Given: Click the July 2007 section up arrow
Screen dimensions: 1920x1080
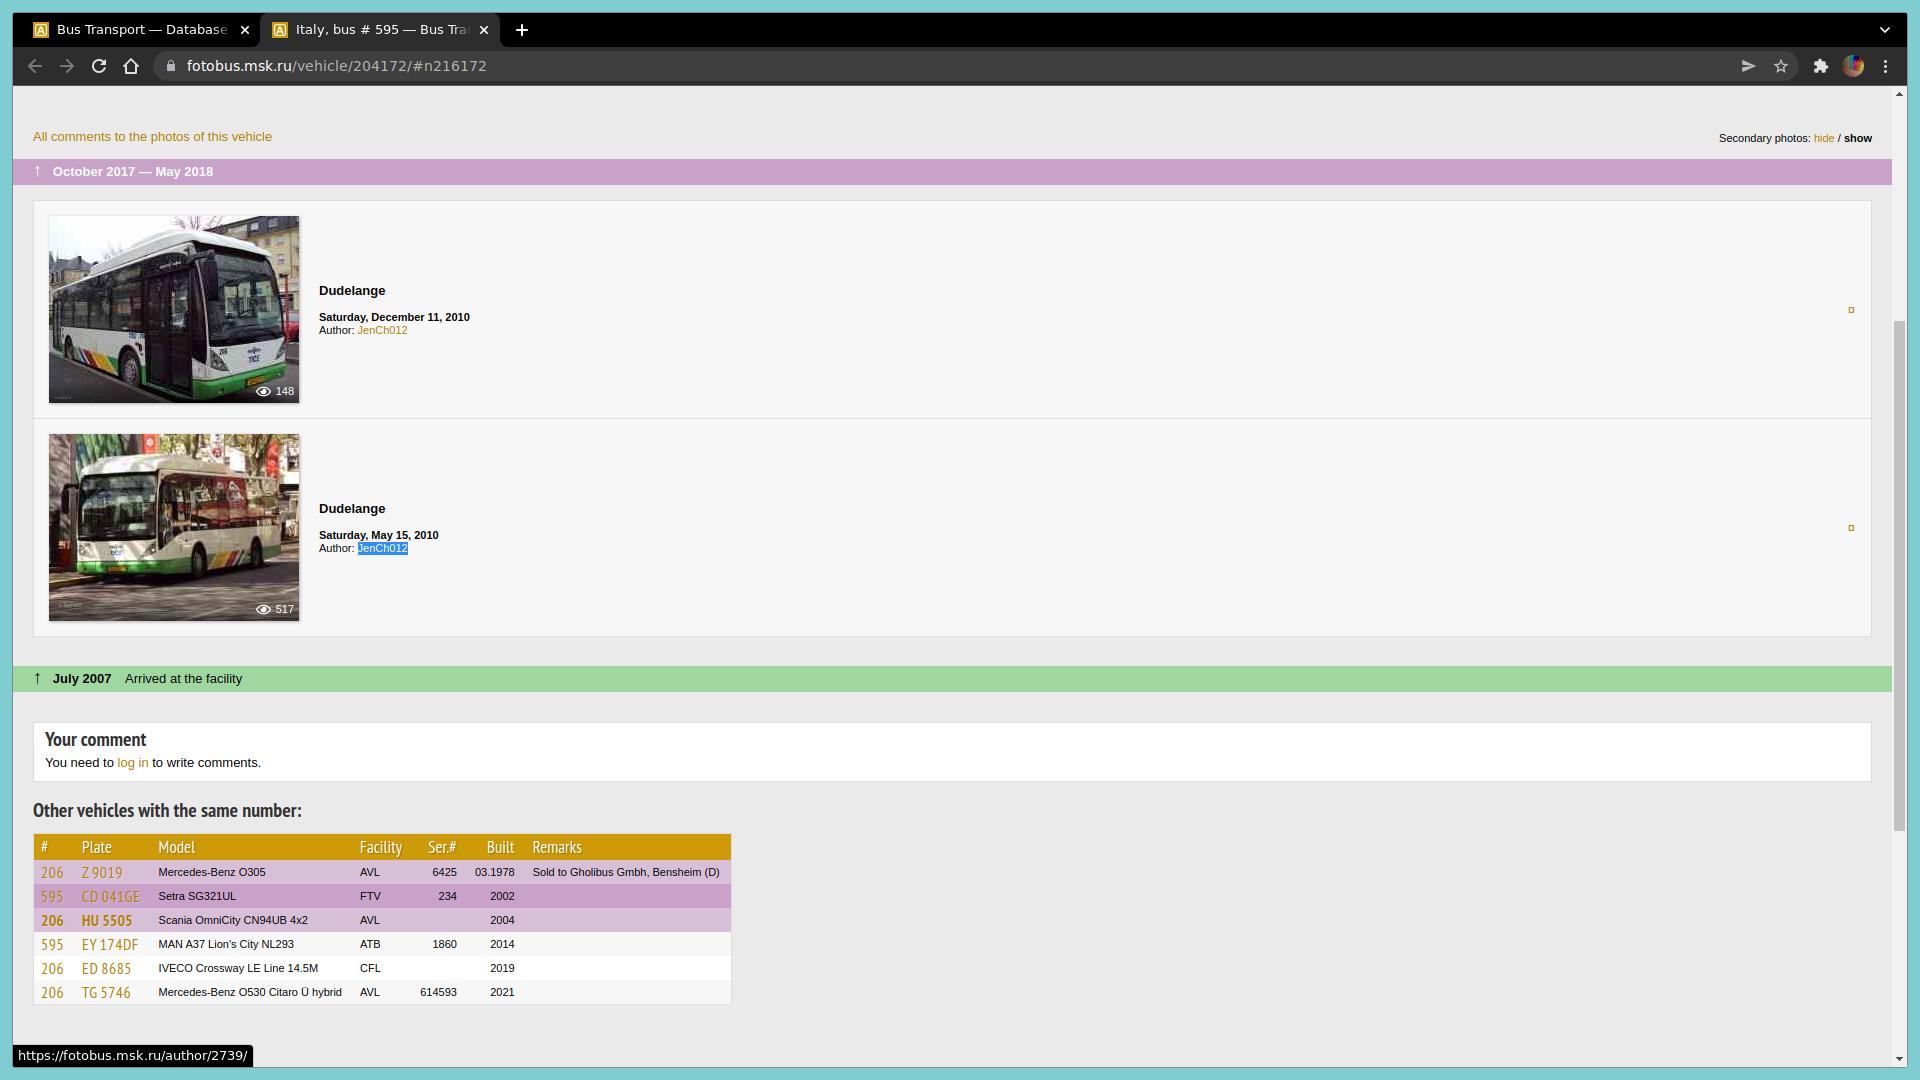Looking at the screenshot, I should 38,678.
